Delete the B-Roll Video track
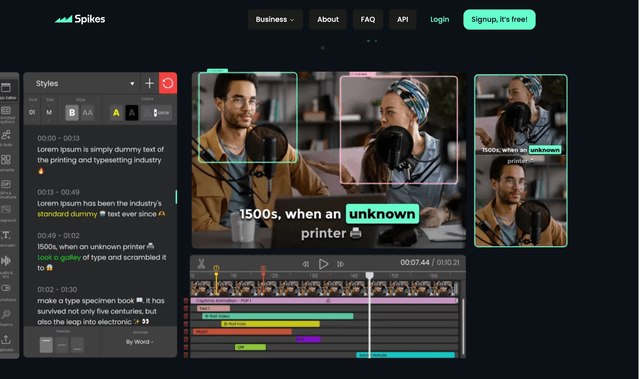This screenshot has width=640, height=379. pos(186,316)
